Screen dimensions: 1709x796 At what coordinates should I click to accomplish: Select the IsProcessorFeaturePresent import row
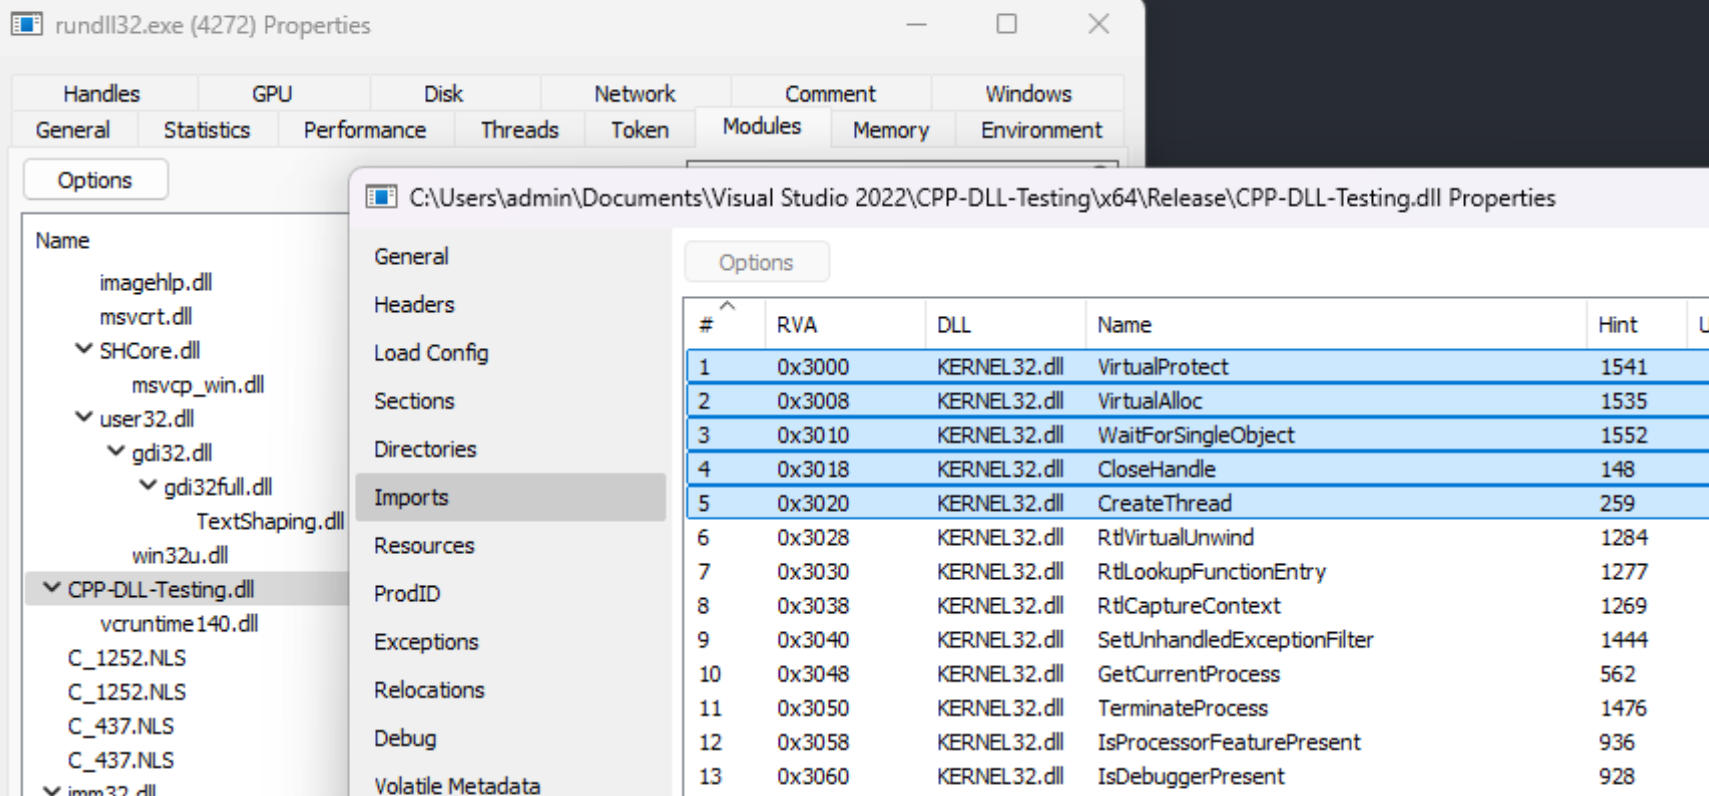click(x=1197, y=741)
